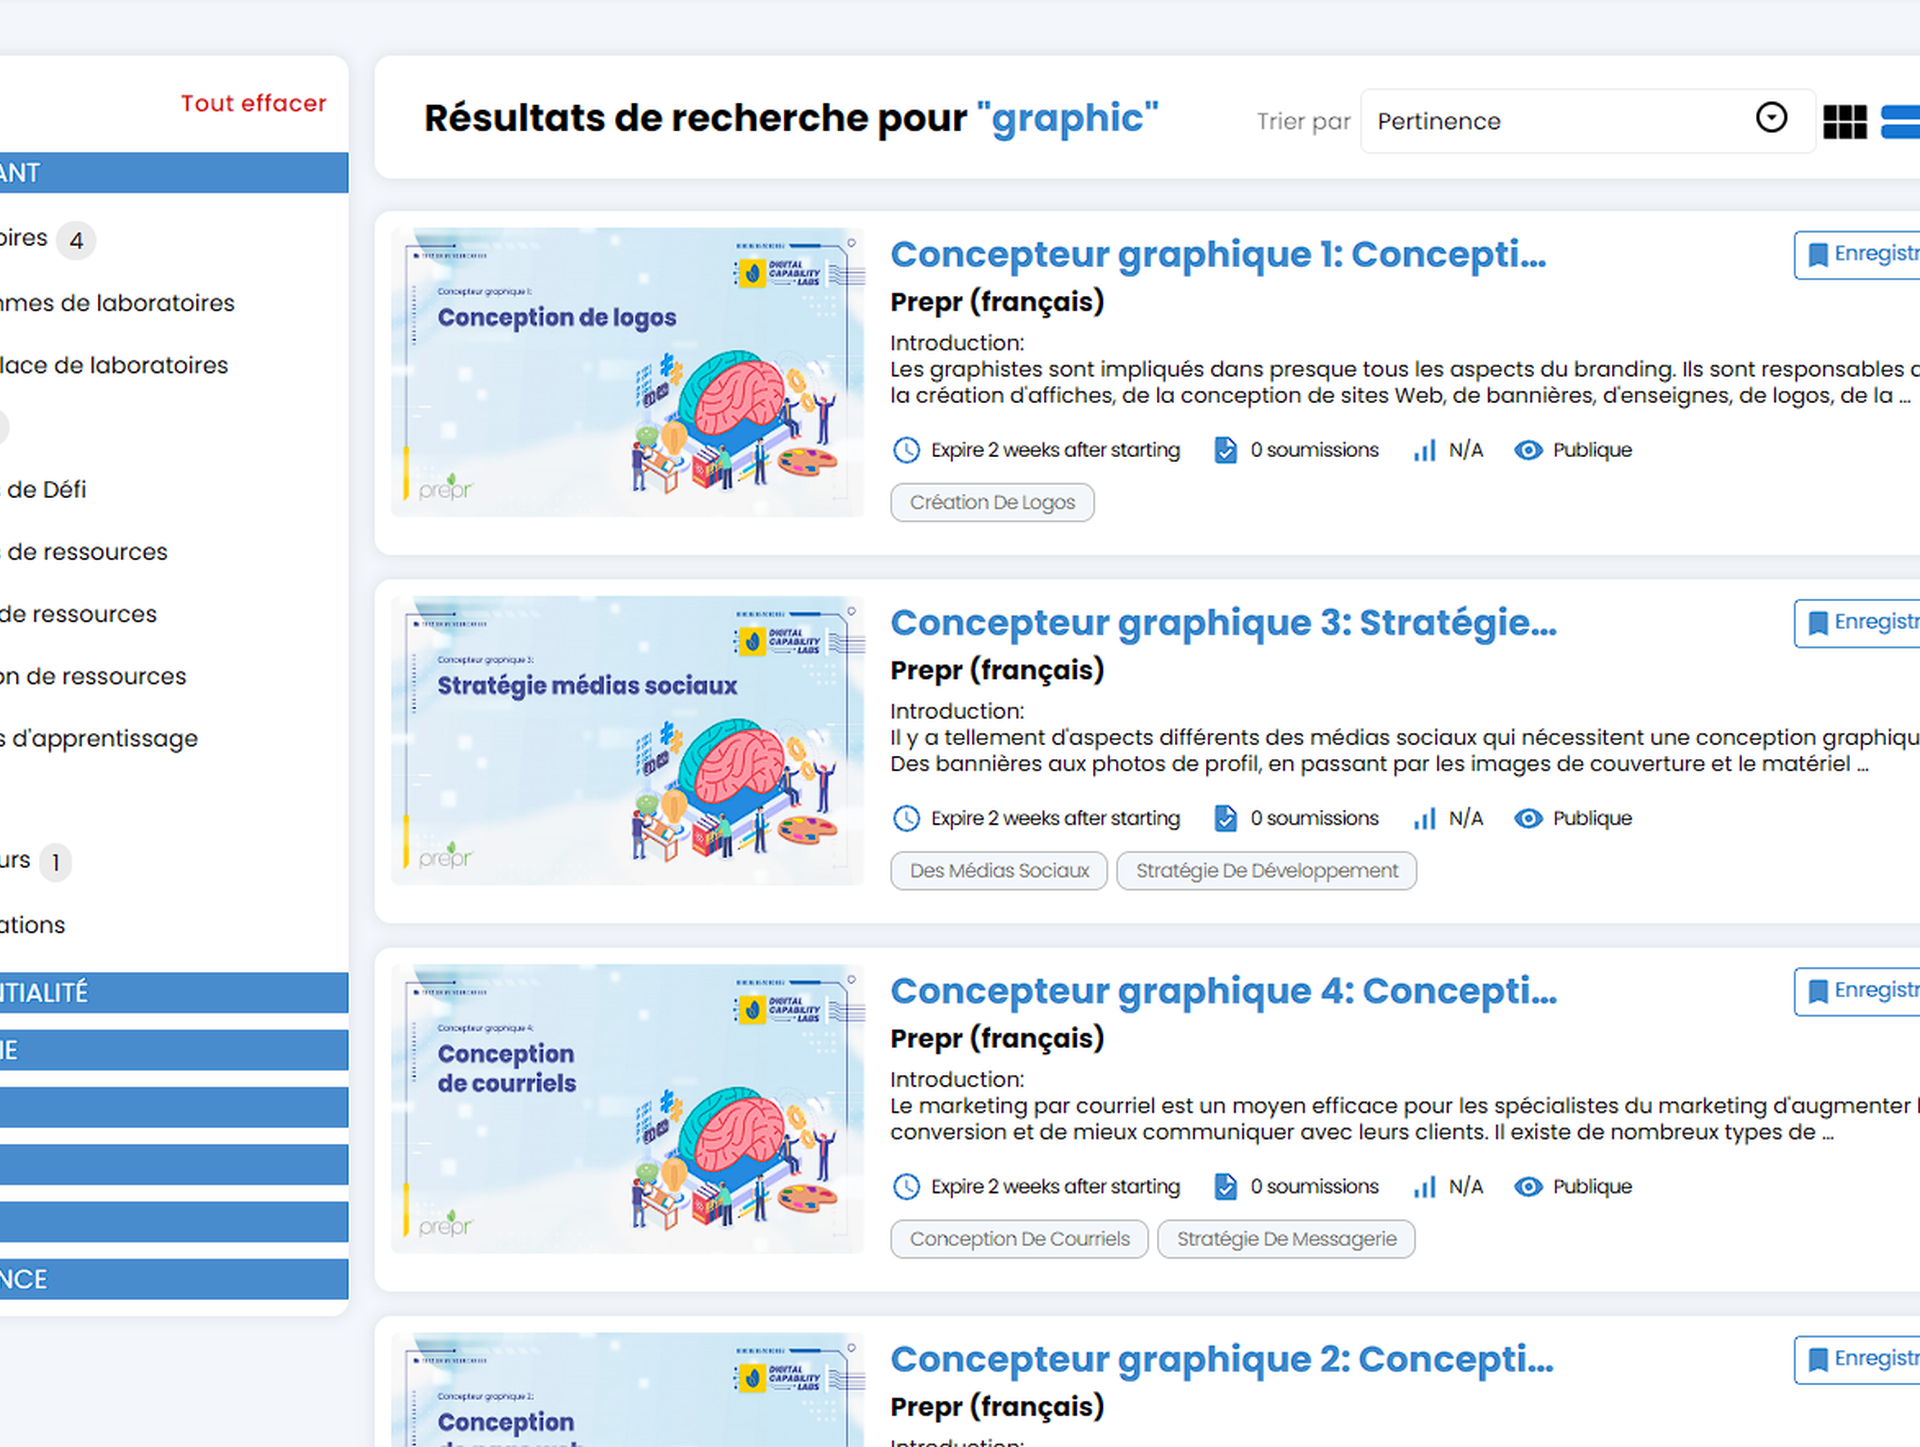Click submissions icon on Concepteur graphique 3
1920x1447 pixels.
[1225, 818]
